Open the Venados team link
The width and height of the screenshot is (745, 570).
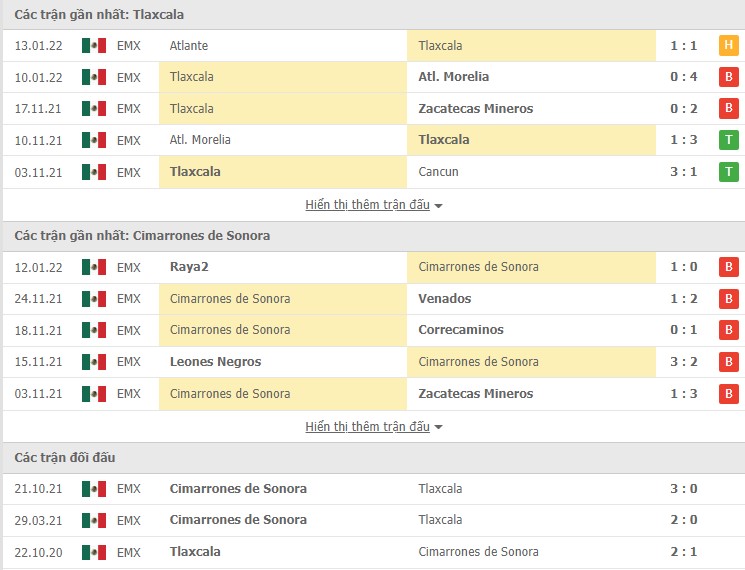(x=445, y=299)
